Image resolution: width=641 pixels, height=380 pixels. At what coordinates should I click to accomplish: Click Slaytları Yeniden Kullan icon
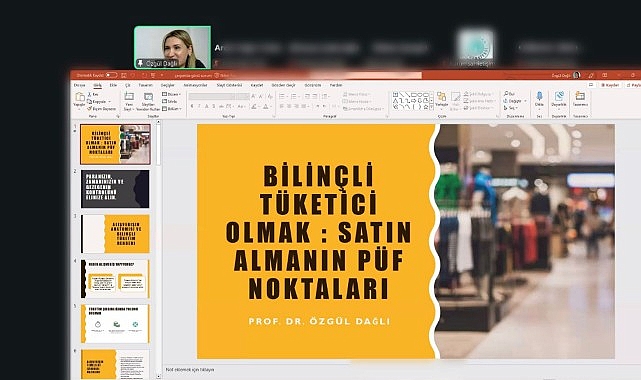tap(148, 101)
